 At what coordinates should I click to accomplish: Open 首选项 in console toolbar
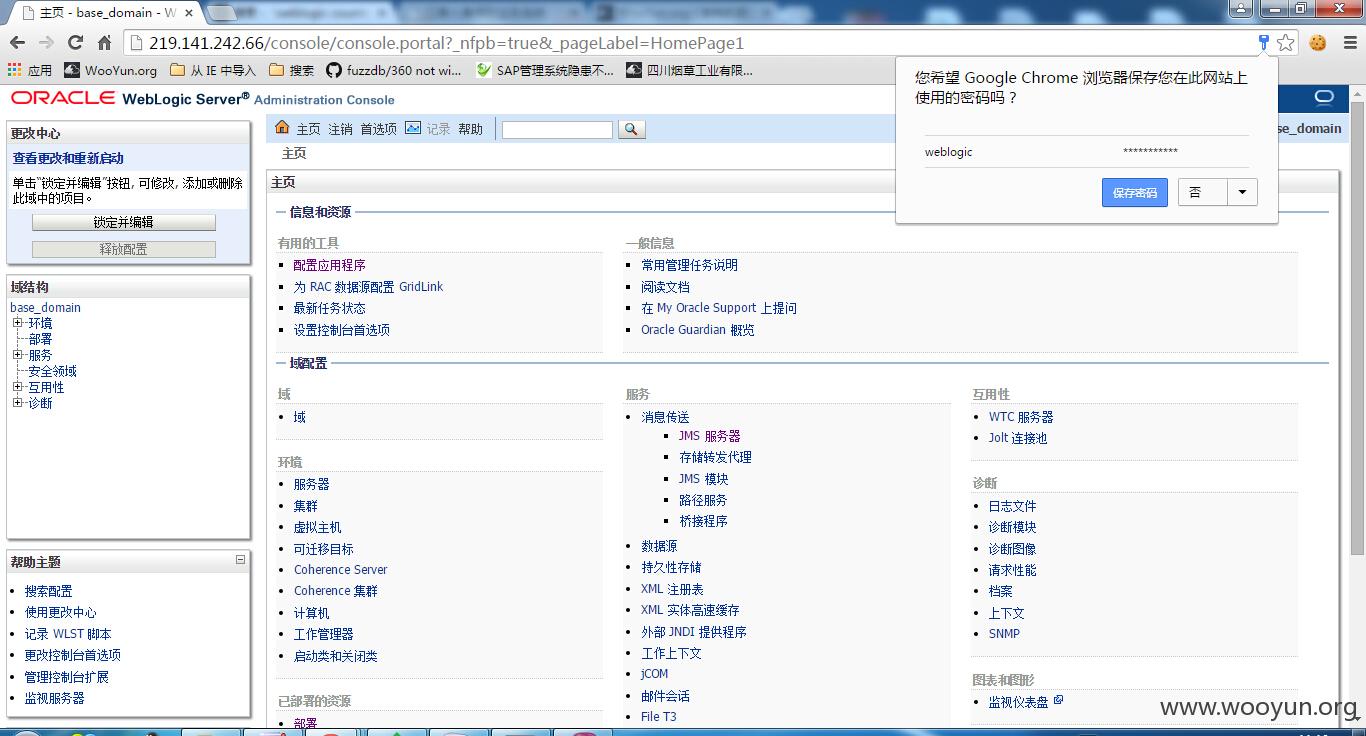pos(378,129)
